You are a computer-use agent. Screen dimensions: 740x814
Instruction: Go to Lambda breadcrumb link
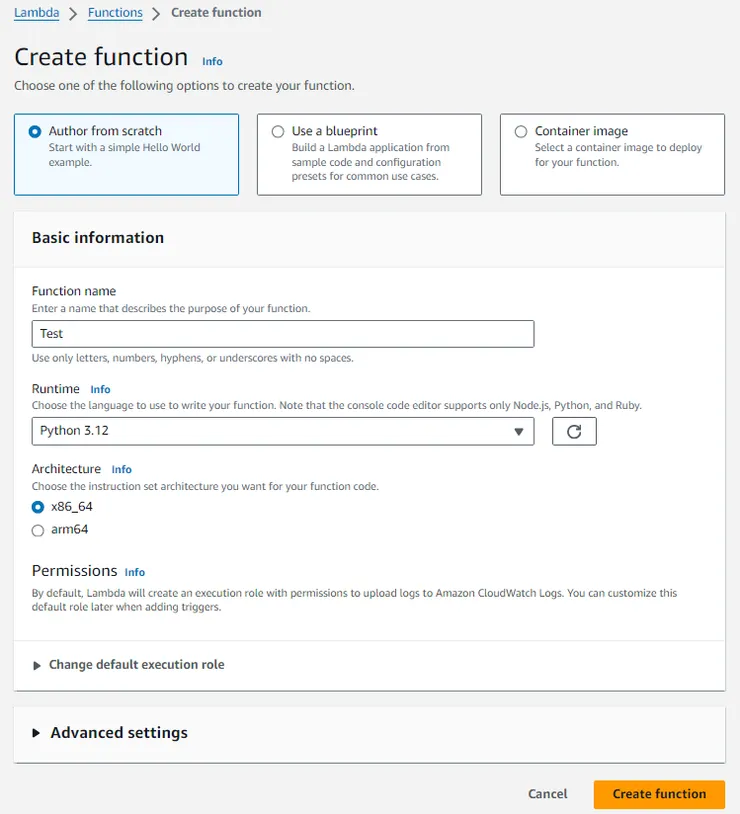(36, 13)
